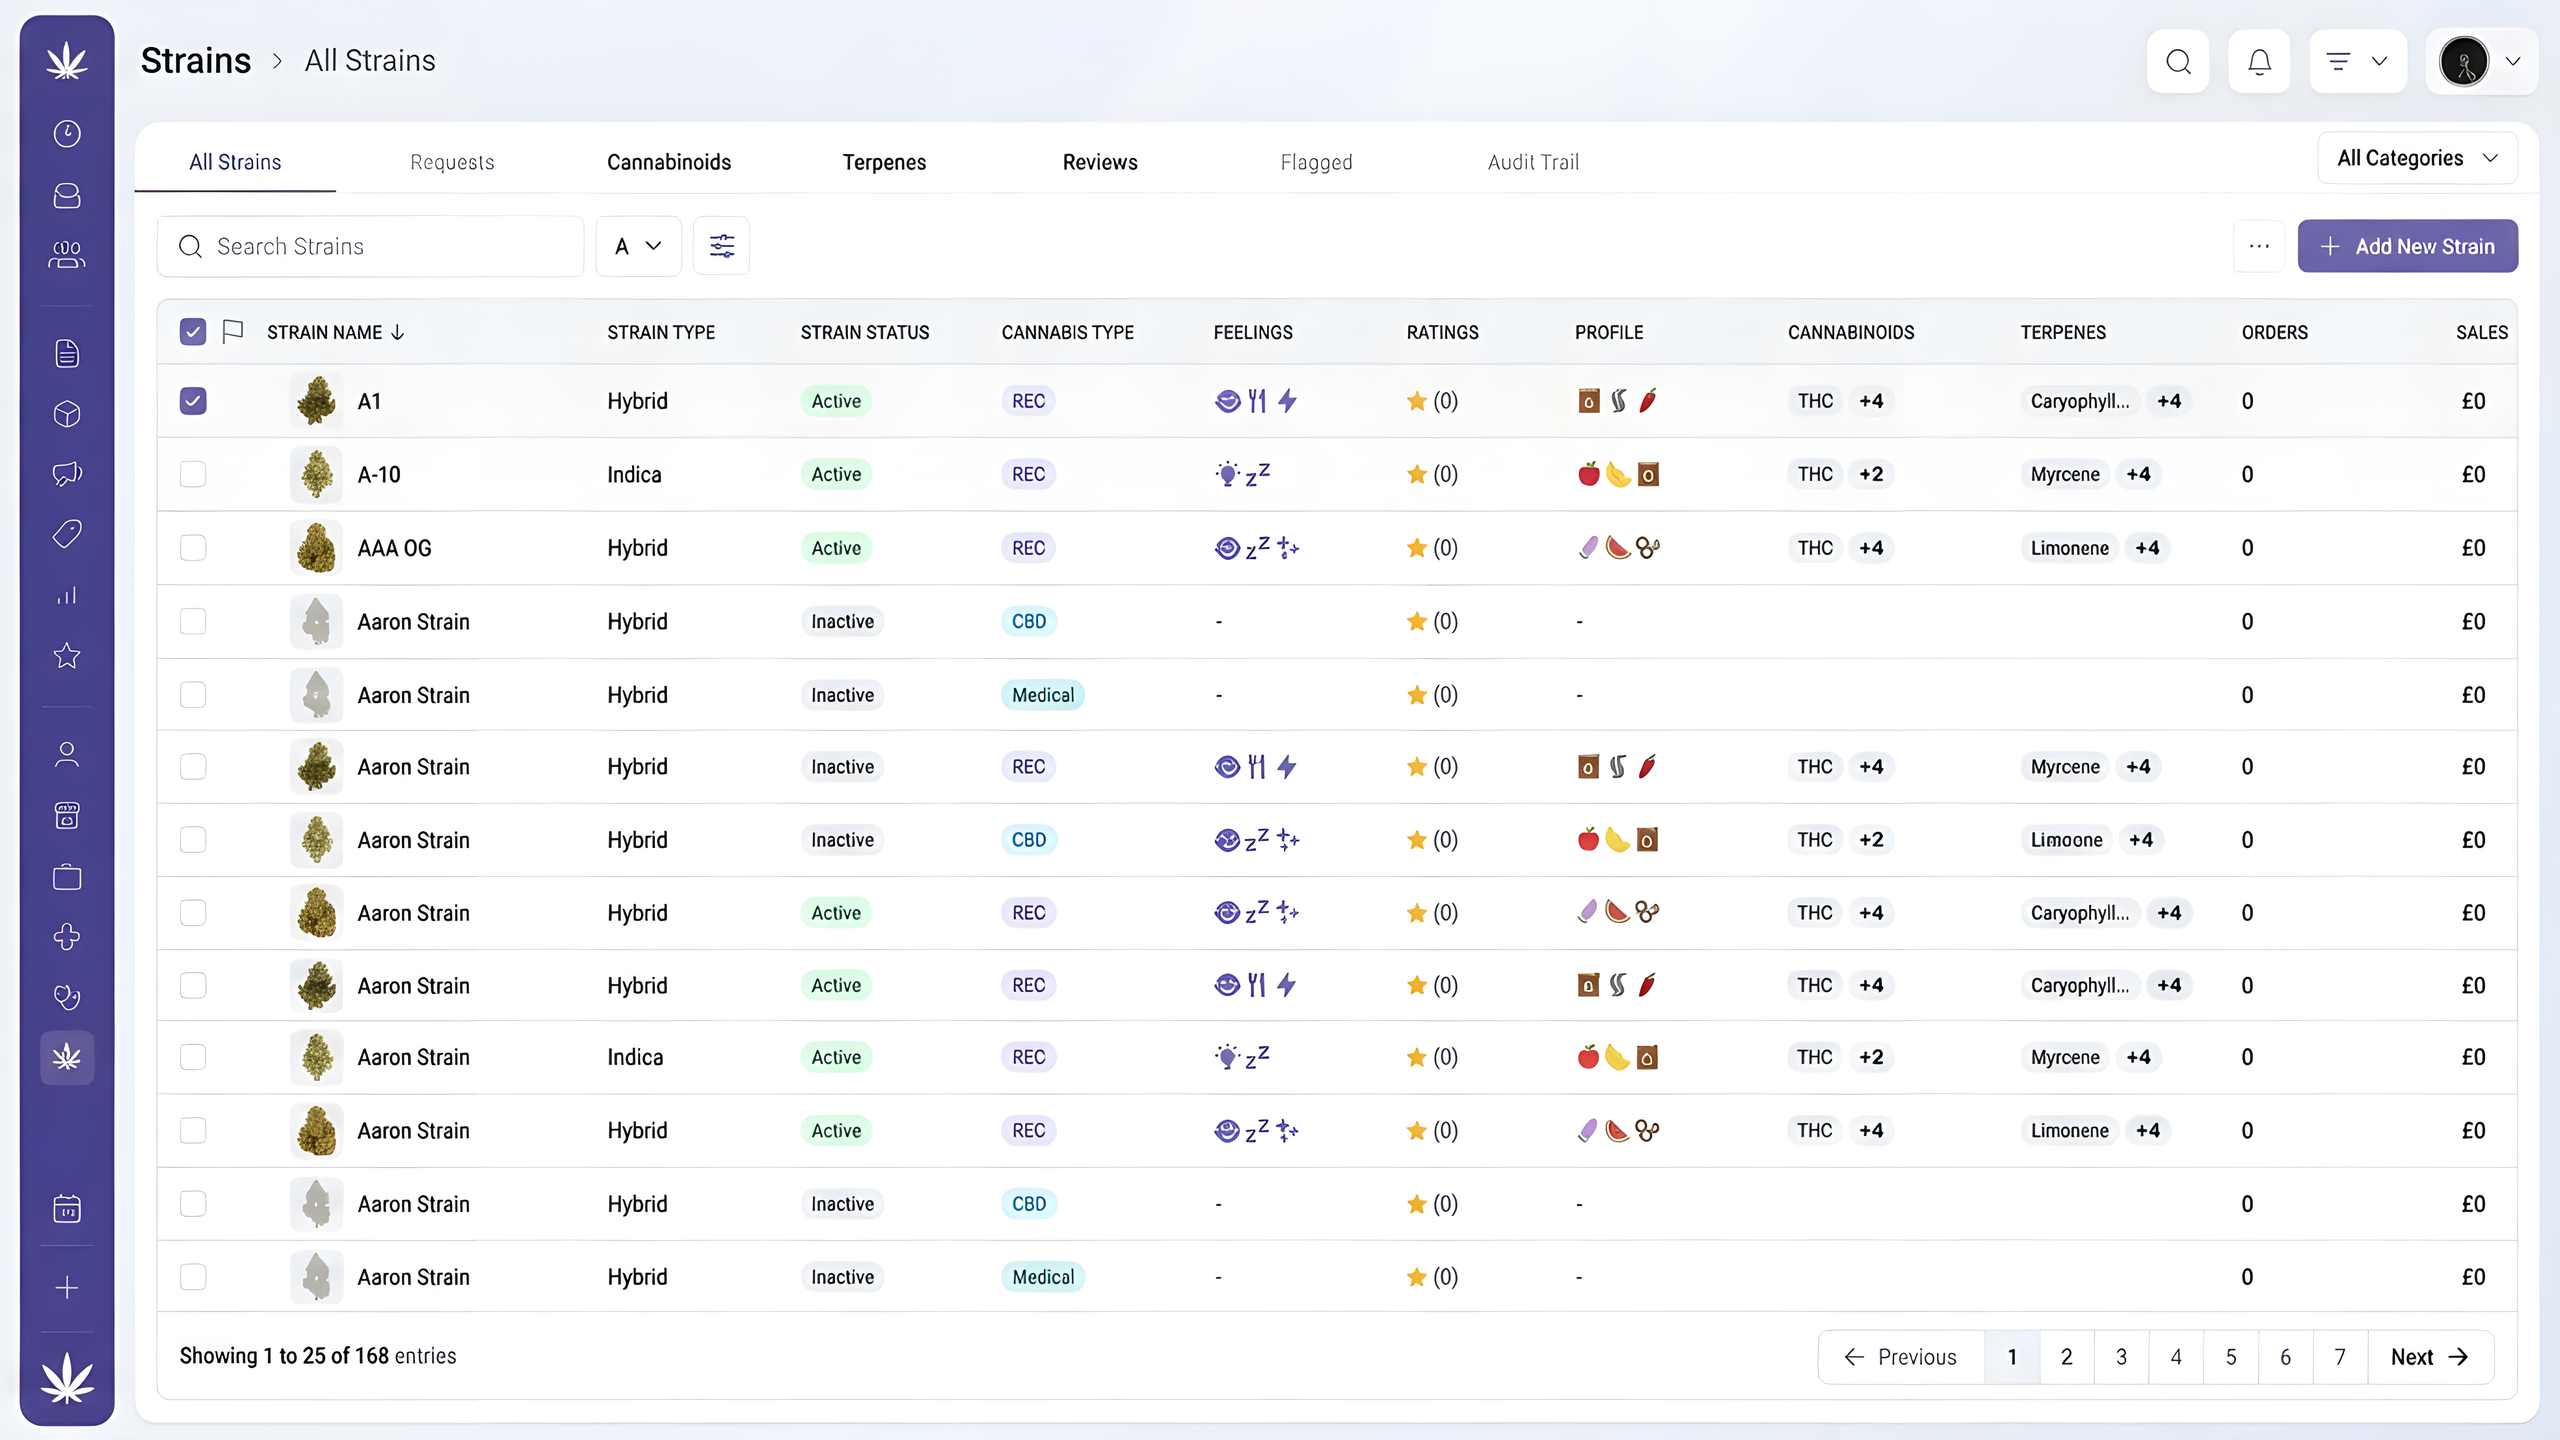
Task: Check the AAA OG row checkbox
Action: (193, 548)
